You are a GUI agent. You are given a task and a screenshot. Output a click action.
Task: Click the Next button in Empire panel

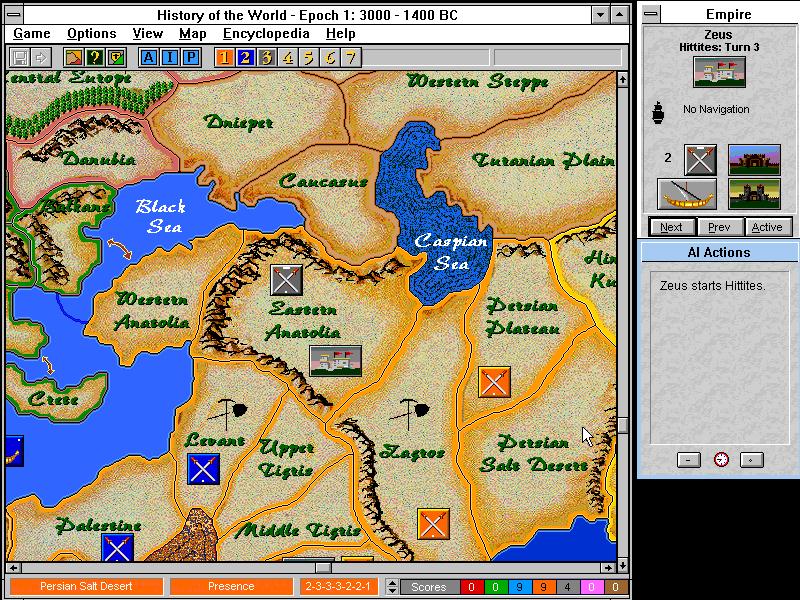[x=671, y=227]
